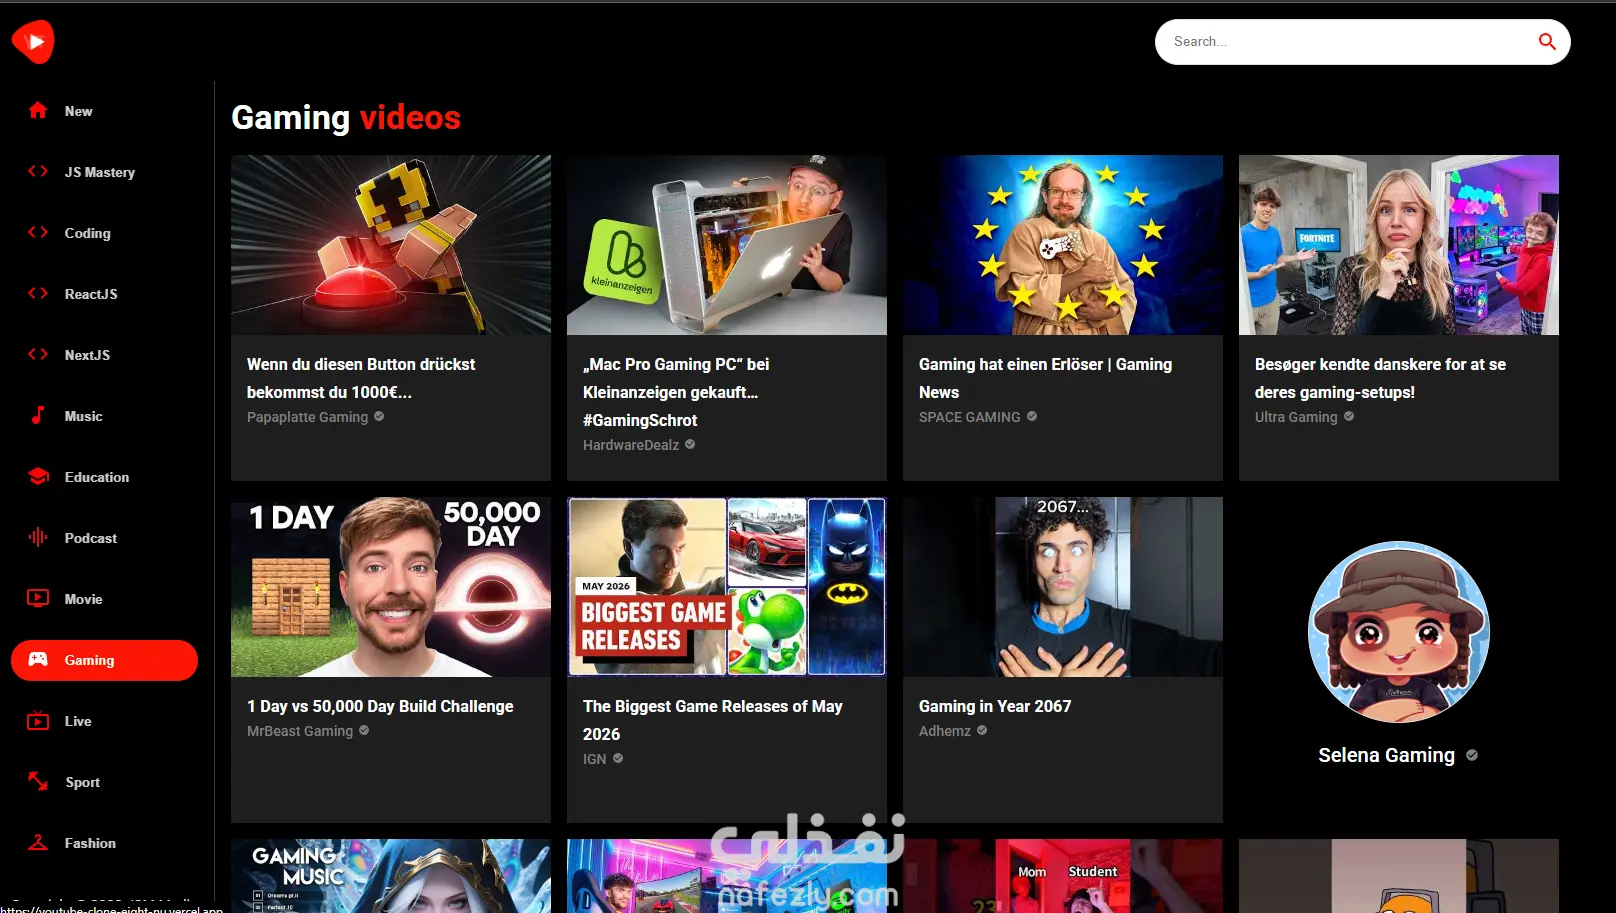Play the Gaming in Year 2067 thumbnail
Viewport: 1616px width, 913px height.
pos(1063,587)
